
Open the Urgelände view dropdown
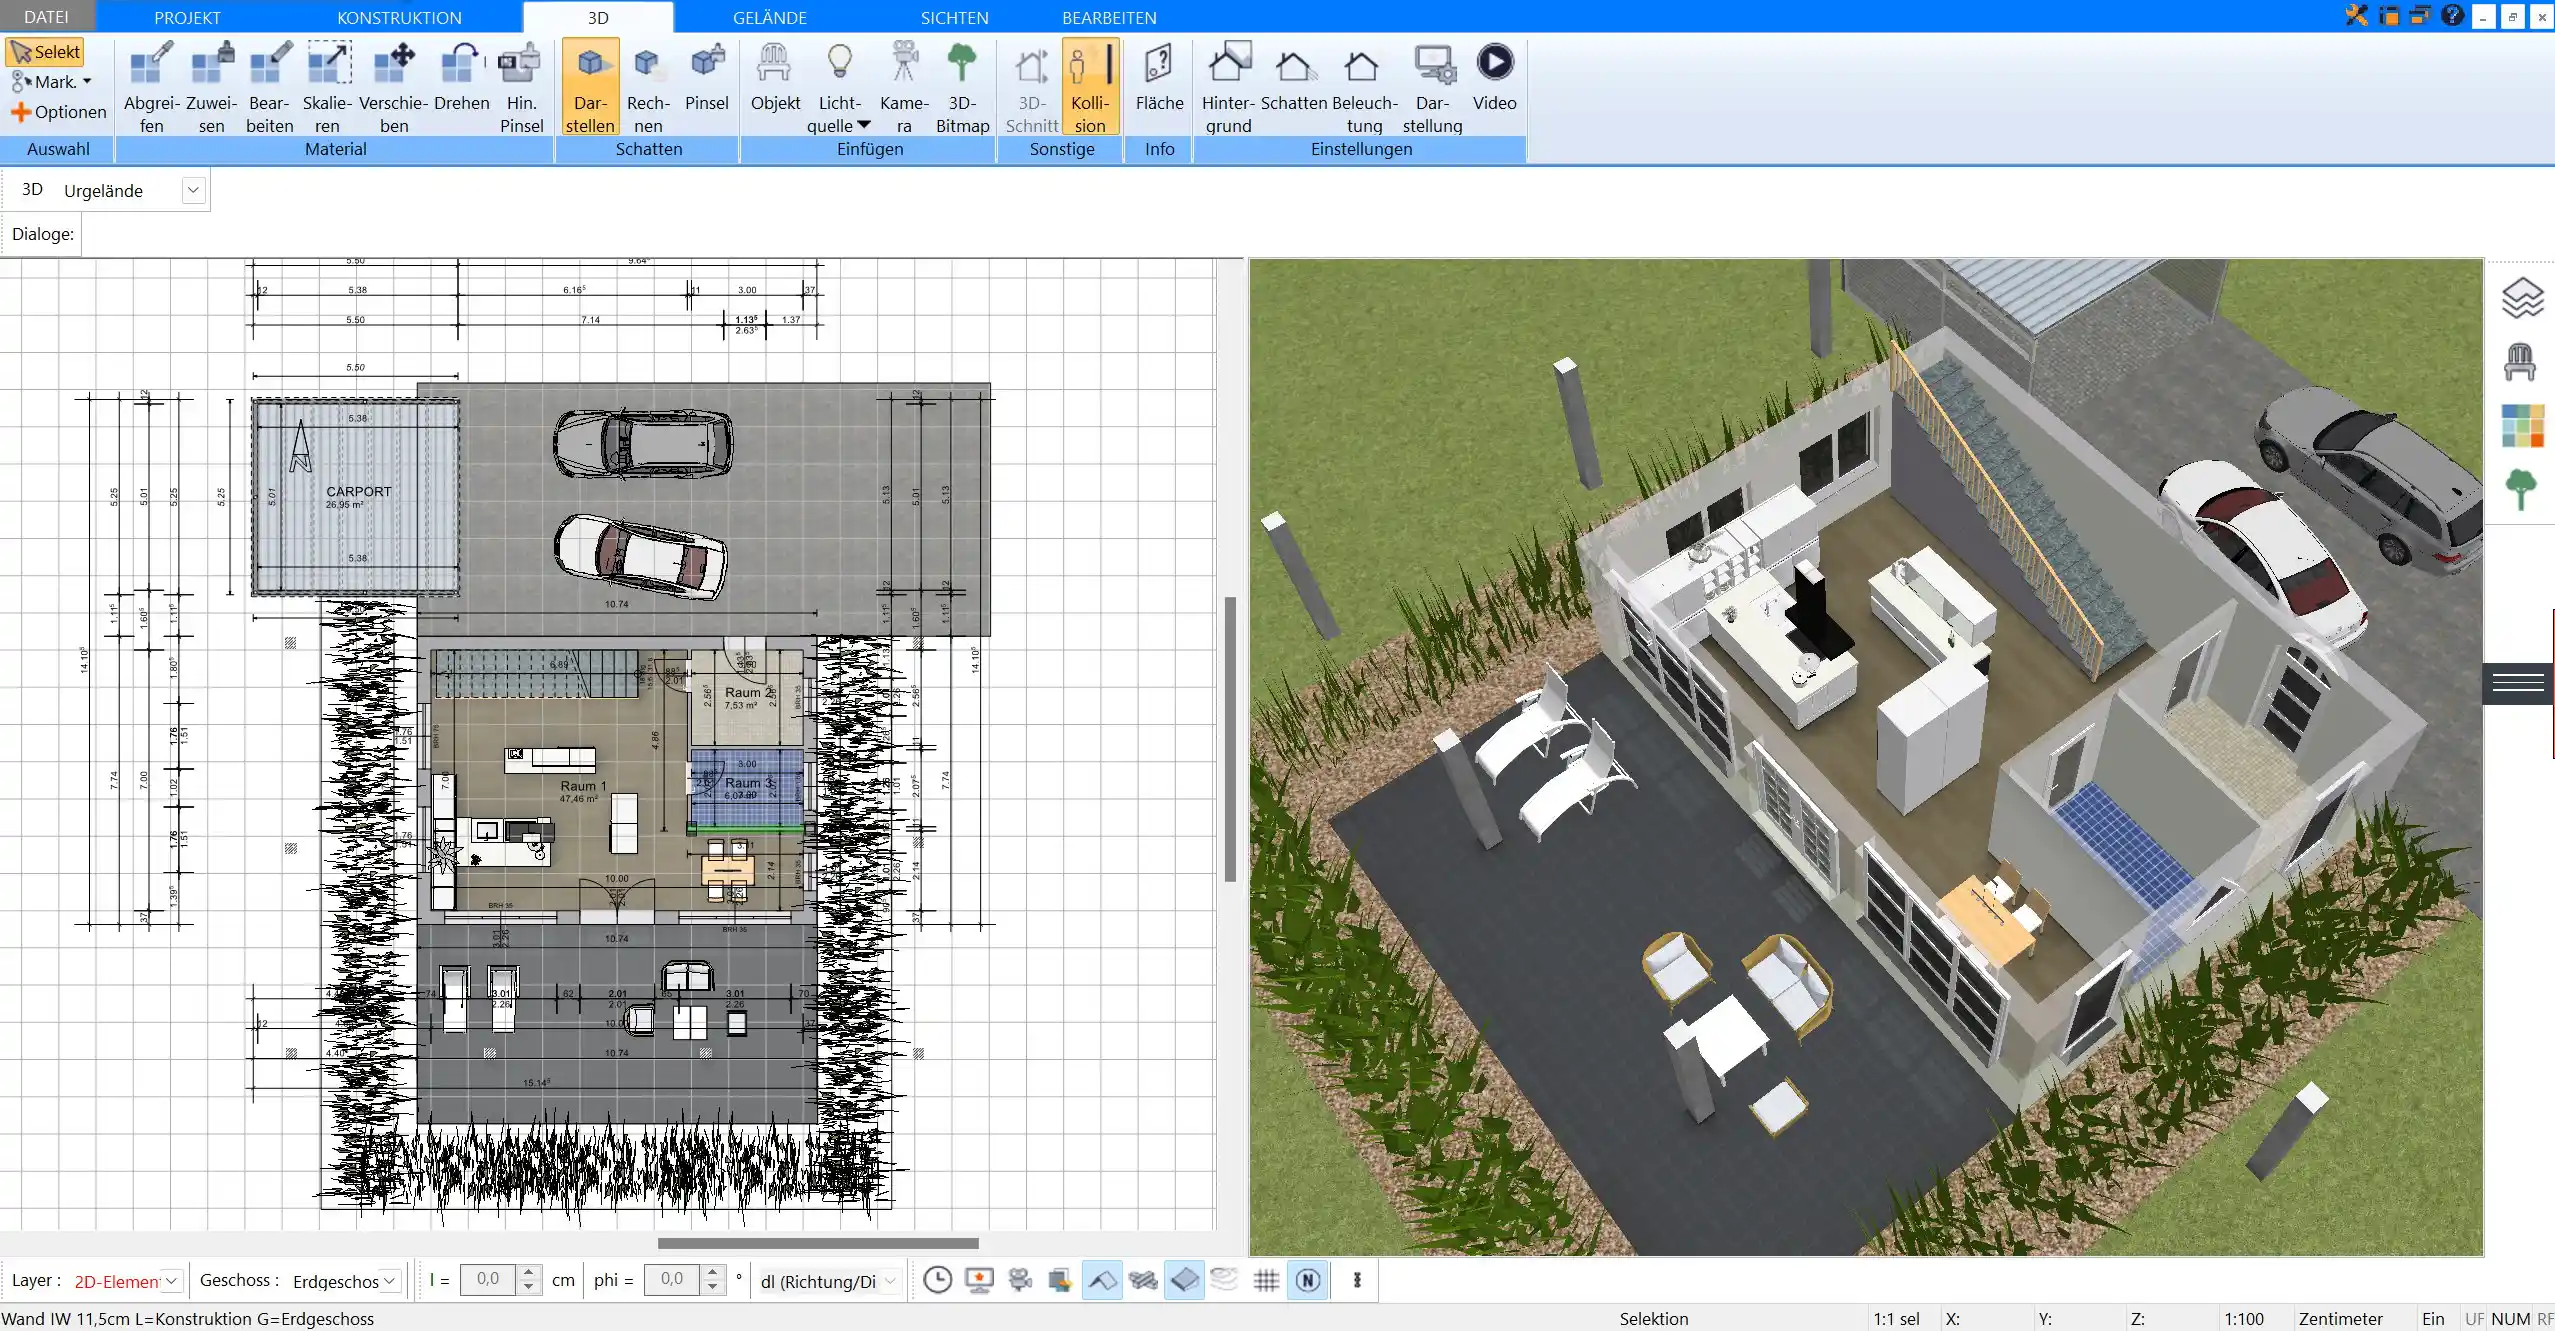coord(193,190)
